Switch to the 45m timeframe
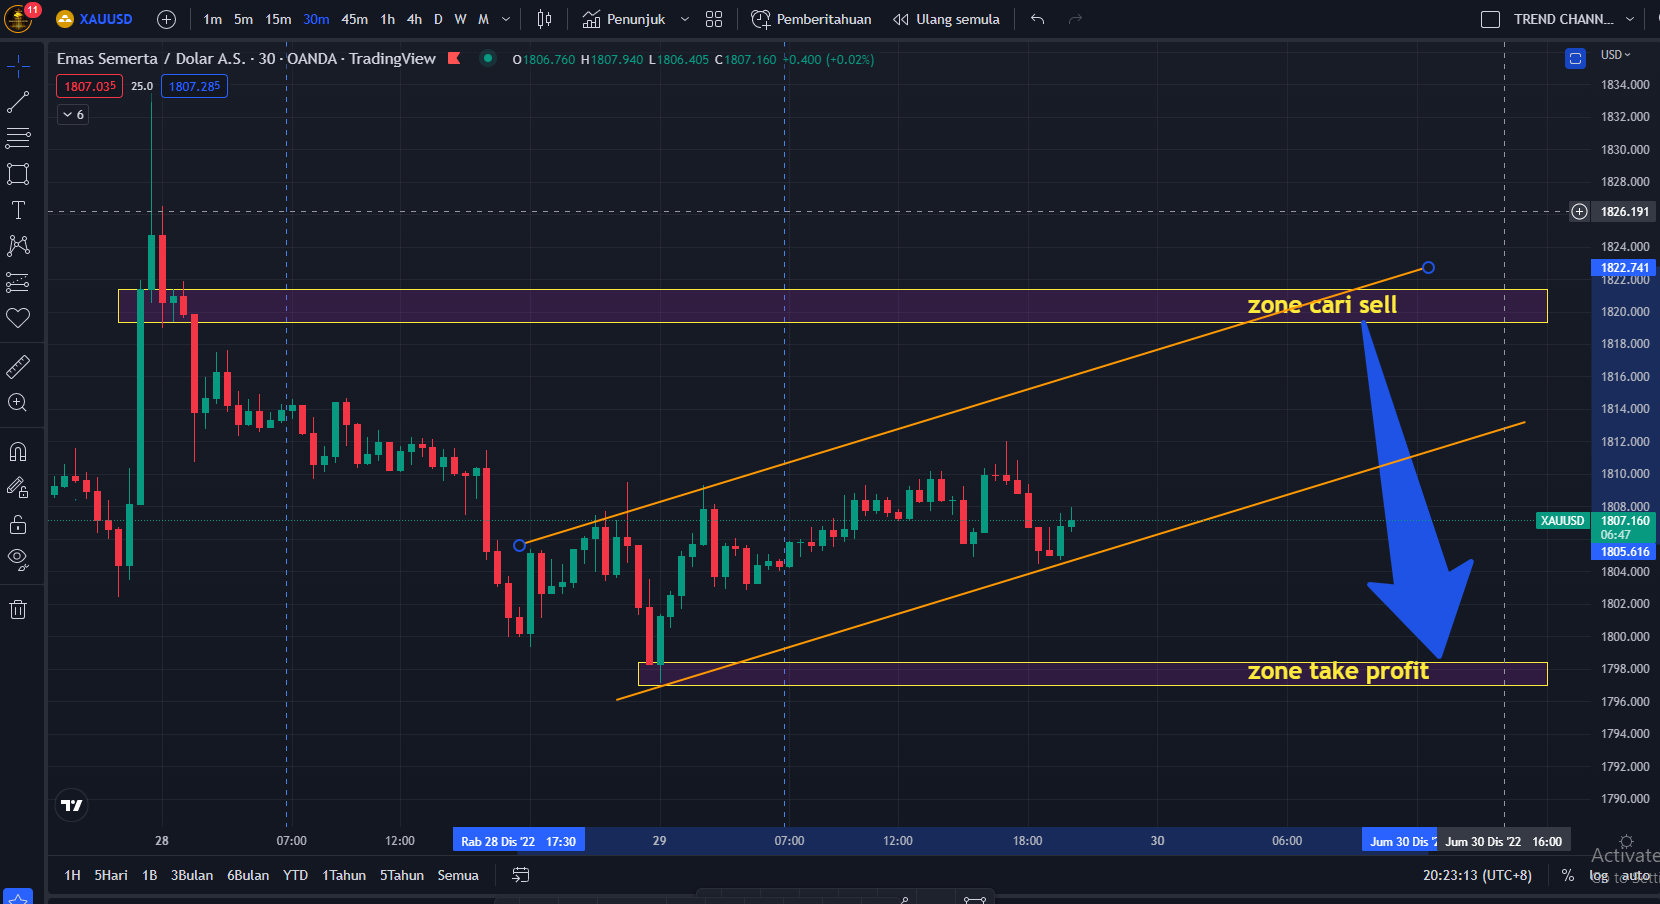Viewport: 1660px width, 904px height. (x=354, y=19)
